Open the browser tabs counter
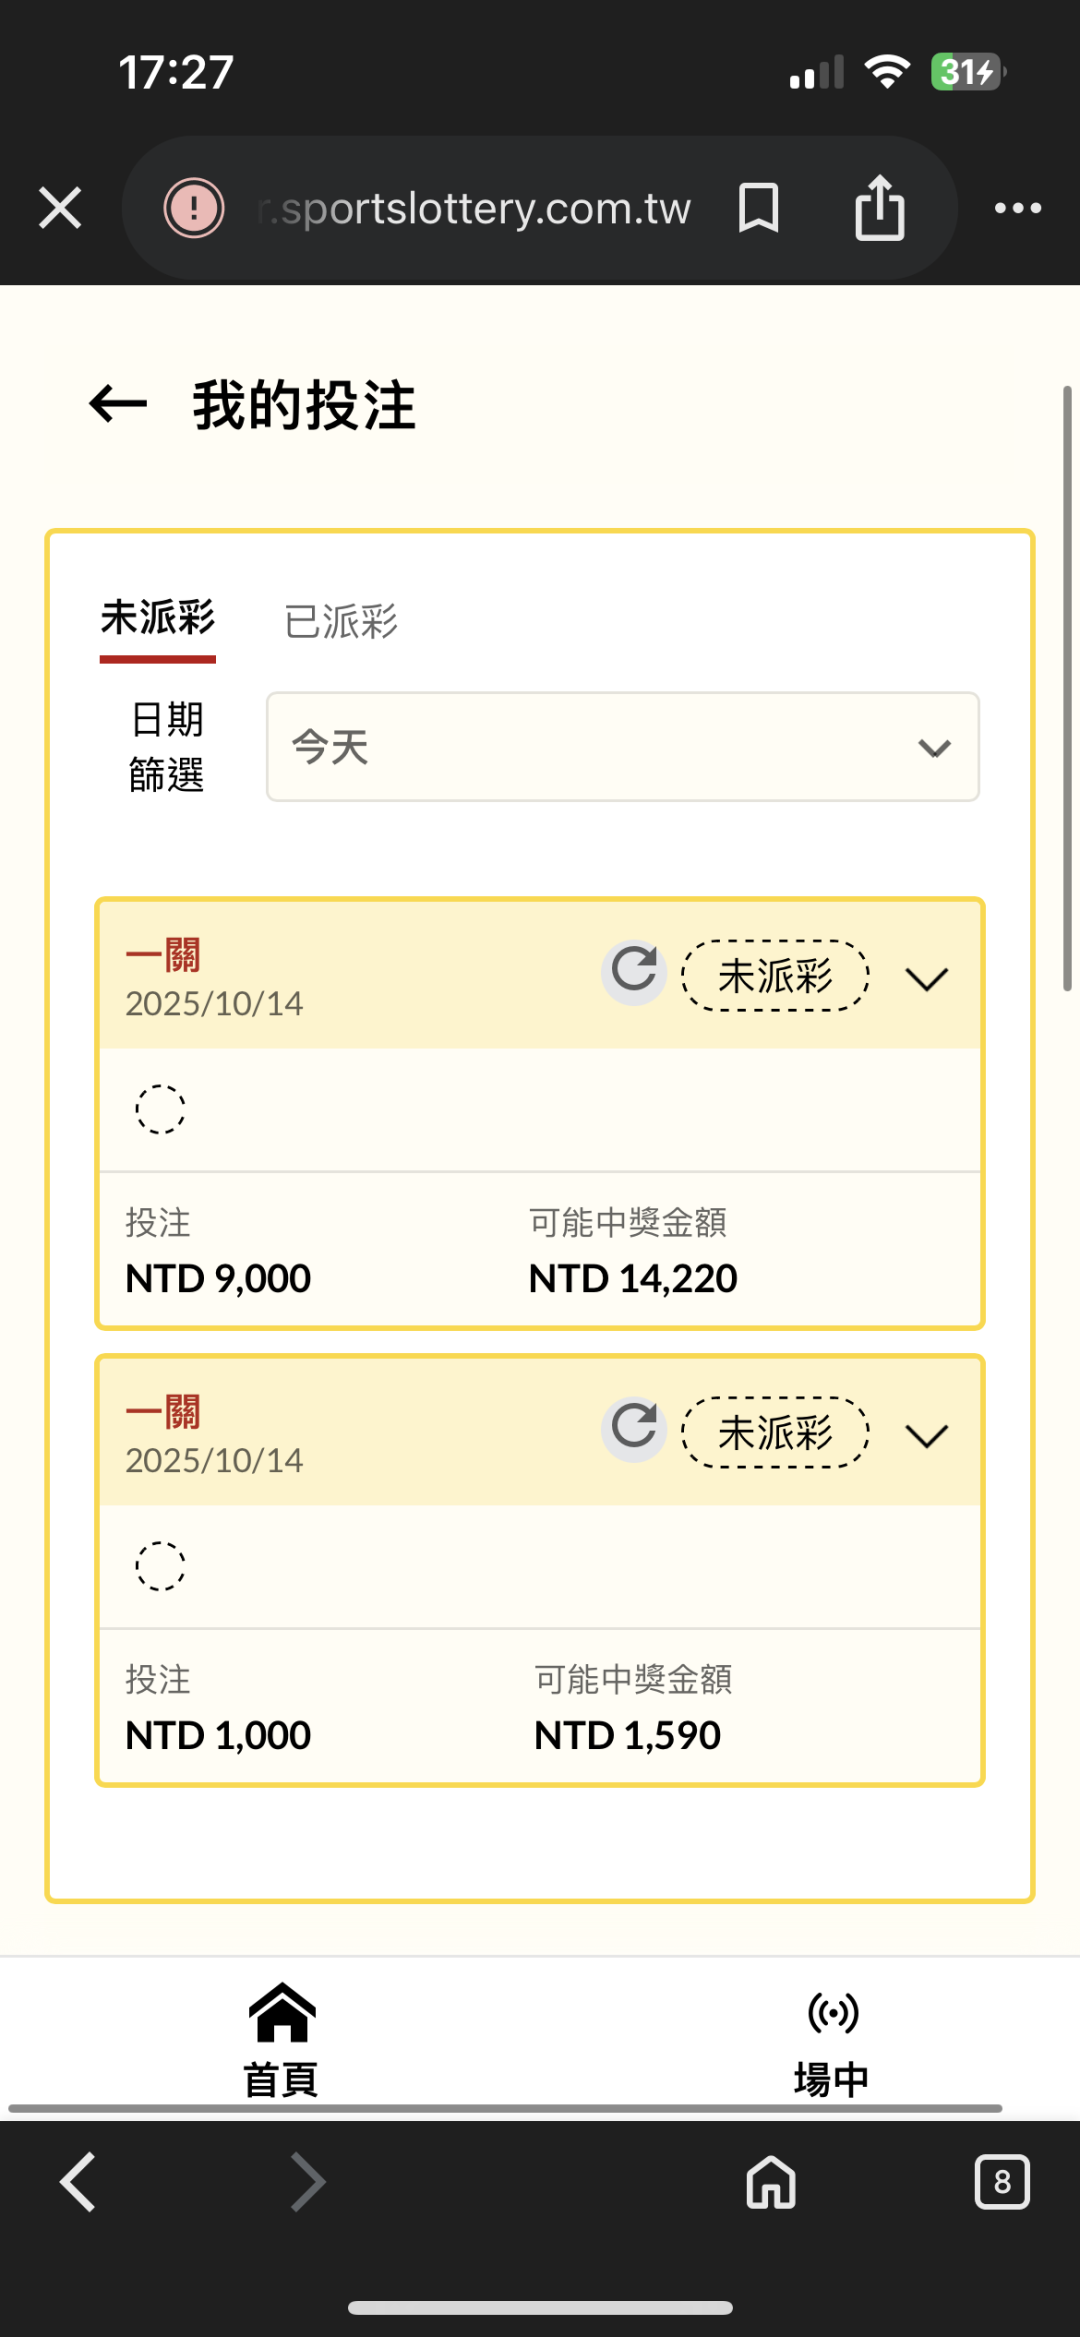Image resolution: width=1080 pixels, height=2337 pixels. [1002, 2182]
